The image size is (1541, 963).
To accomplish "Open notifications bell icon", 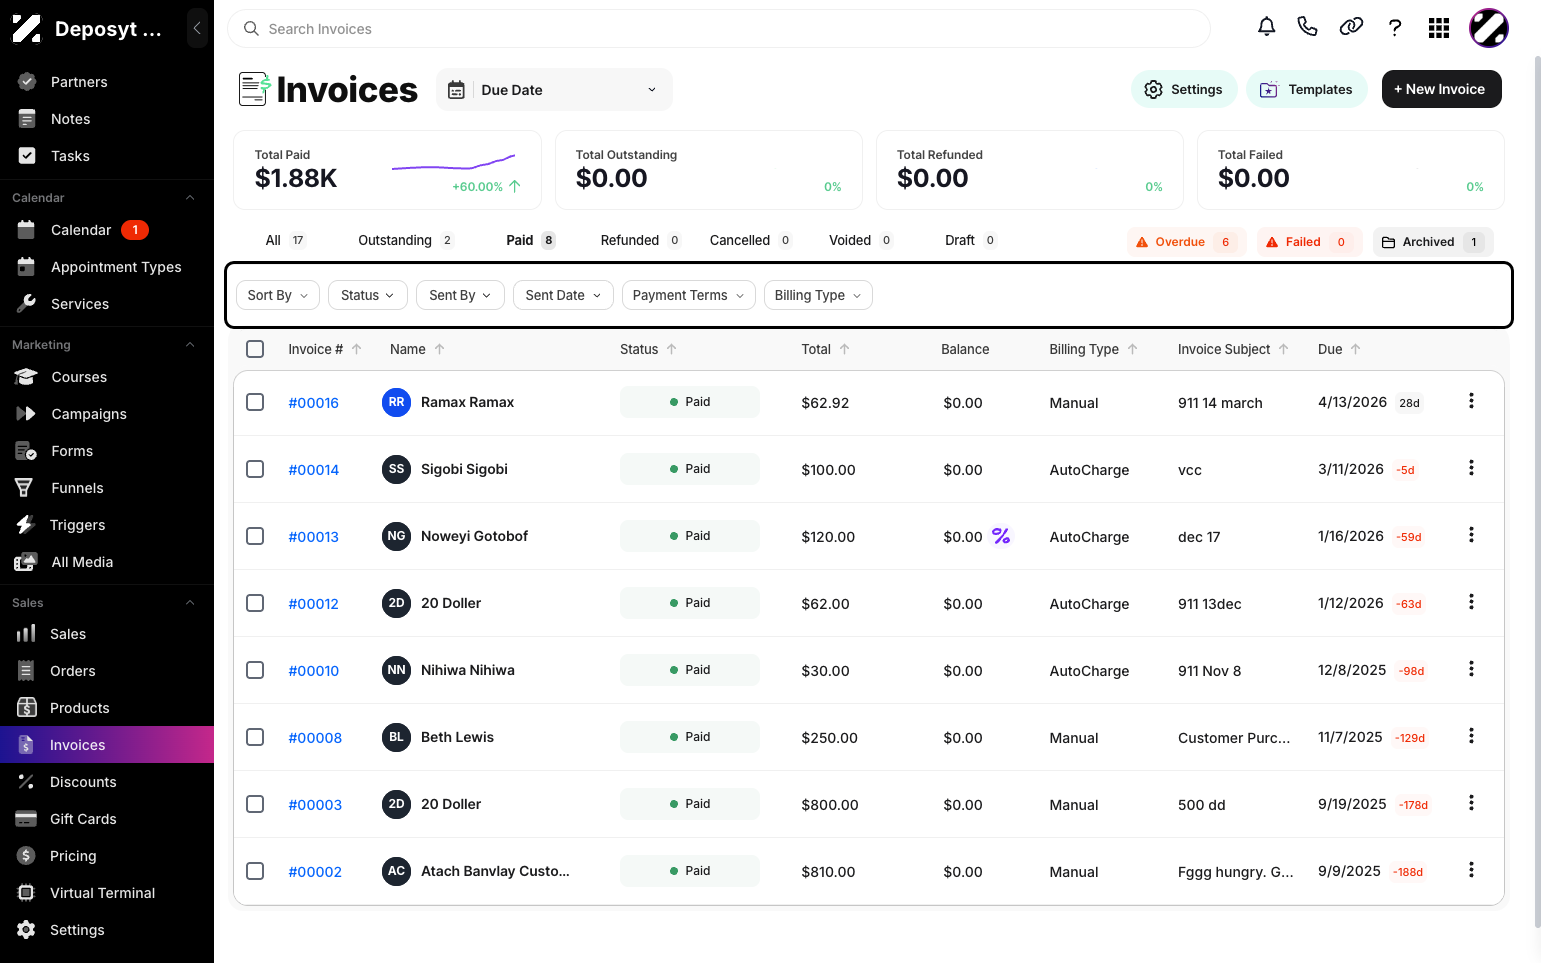I will coord(1266,27).
